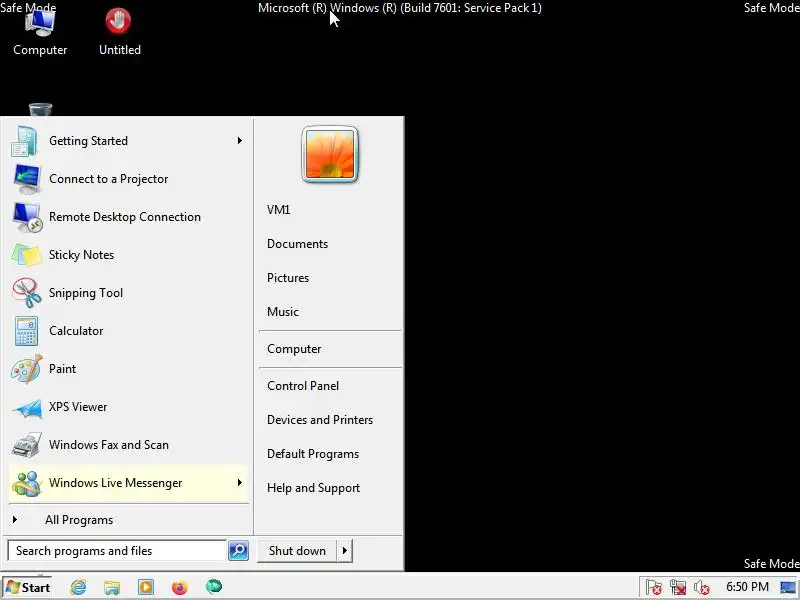Open the Shut down options arrow
This screenshot has height=600, width=800.
coord(345,551)
